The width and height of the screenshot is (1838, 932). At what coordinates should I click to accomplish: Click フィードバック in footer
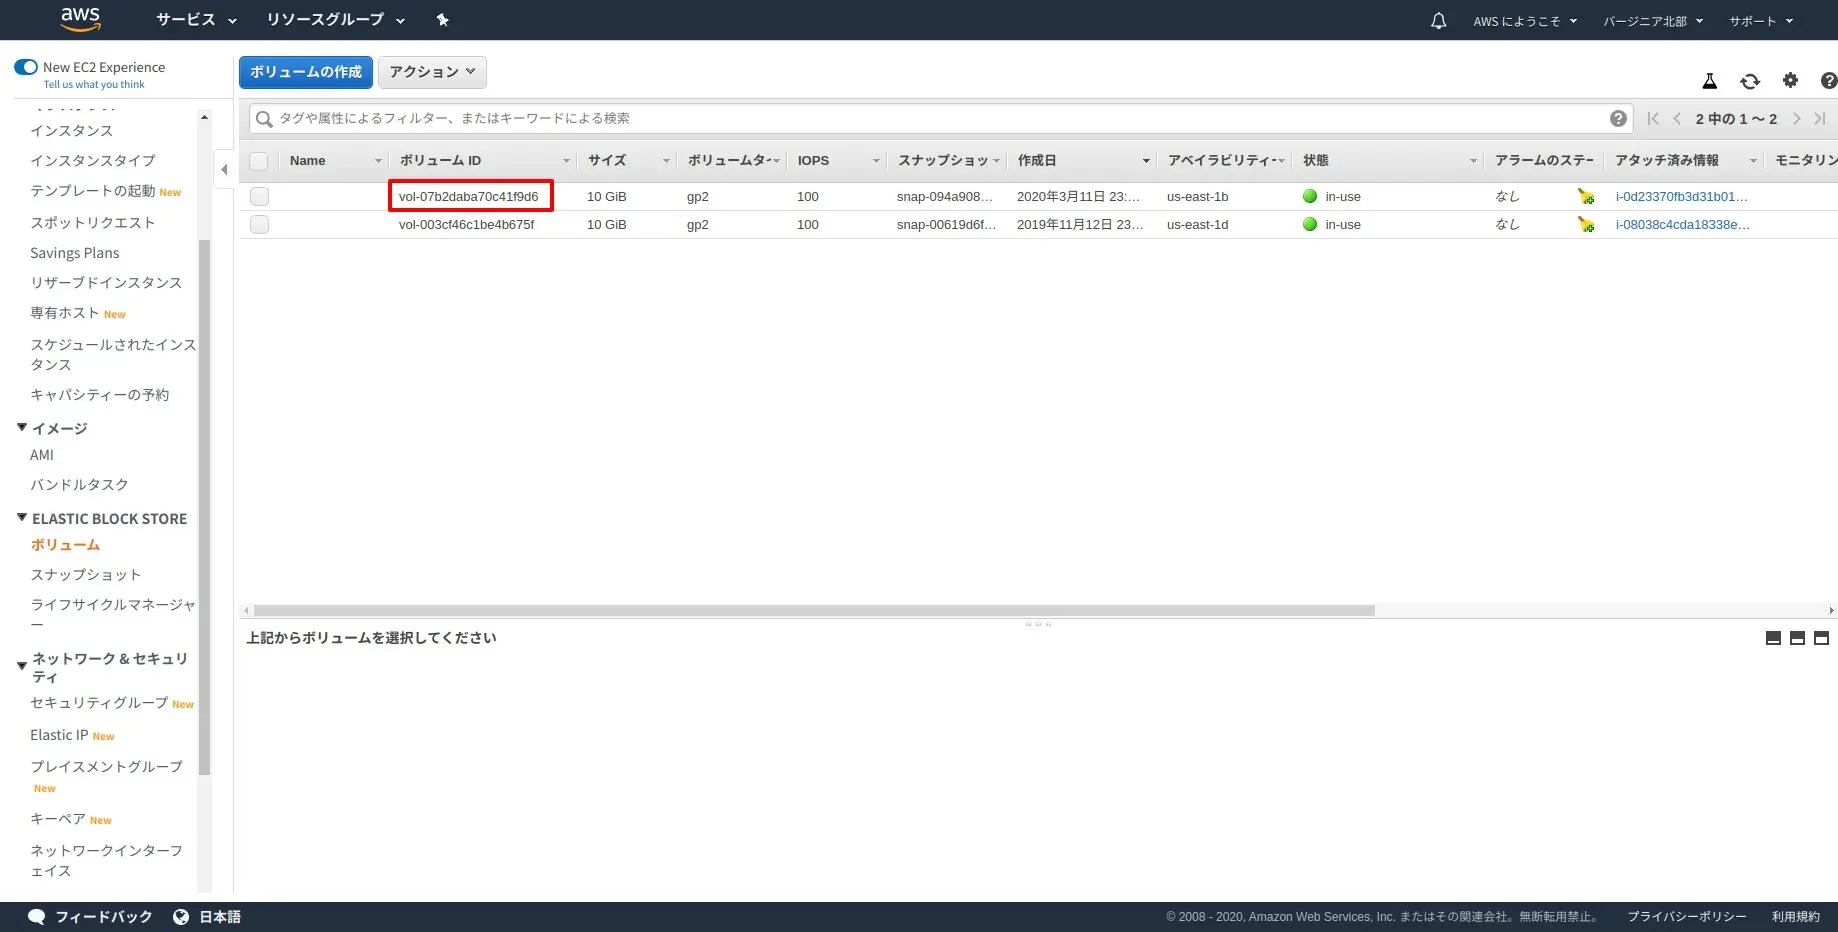104,916
